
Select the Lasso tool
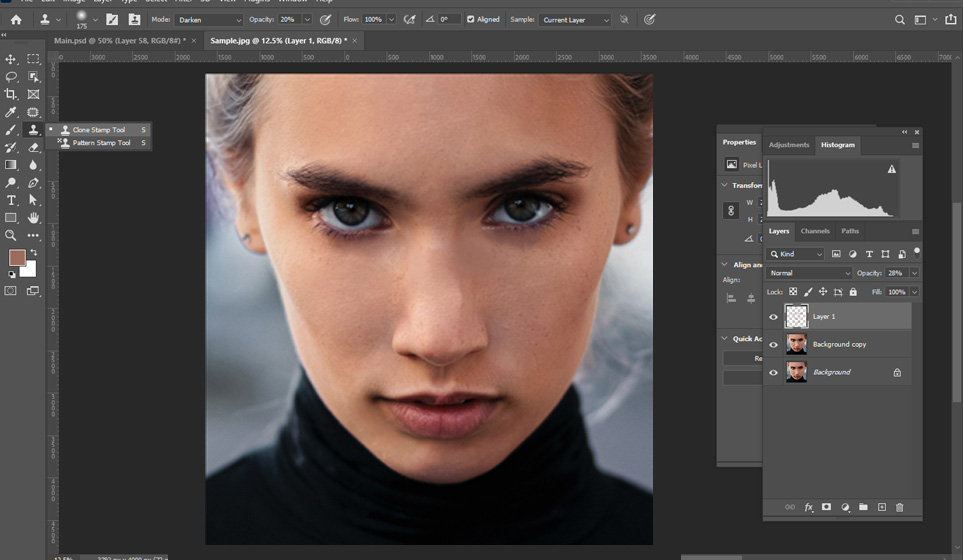click(x=10, y=77)
